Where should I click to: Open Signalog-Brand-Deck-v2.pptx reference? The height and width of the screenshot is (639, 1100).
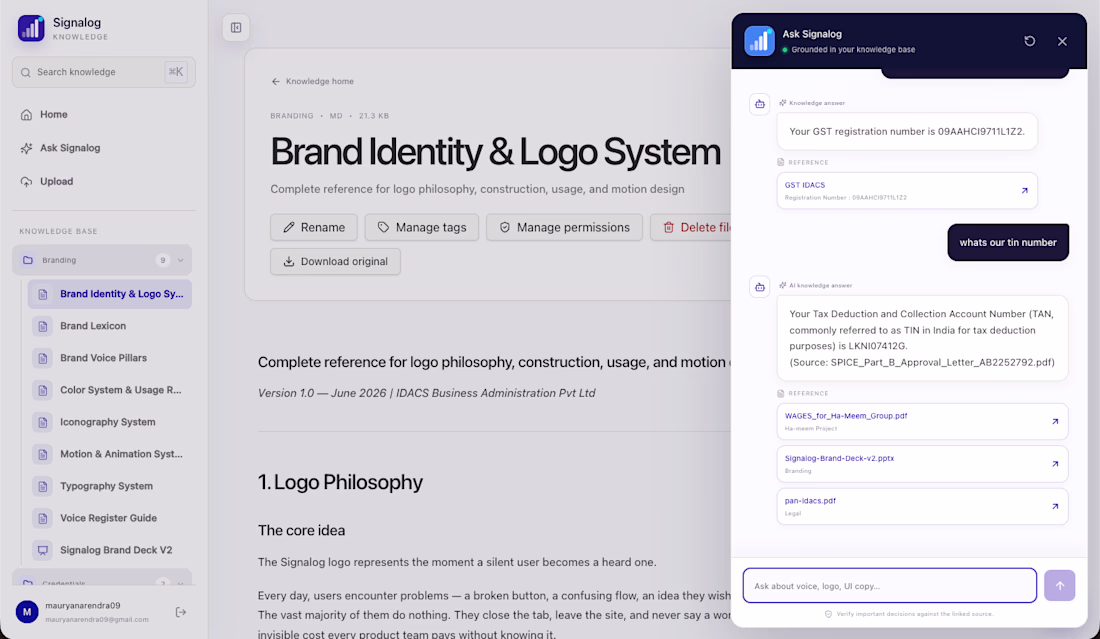(922, 464)
